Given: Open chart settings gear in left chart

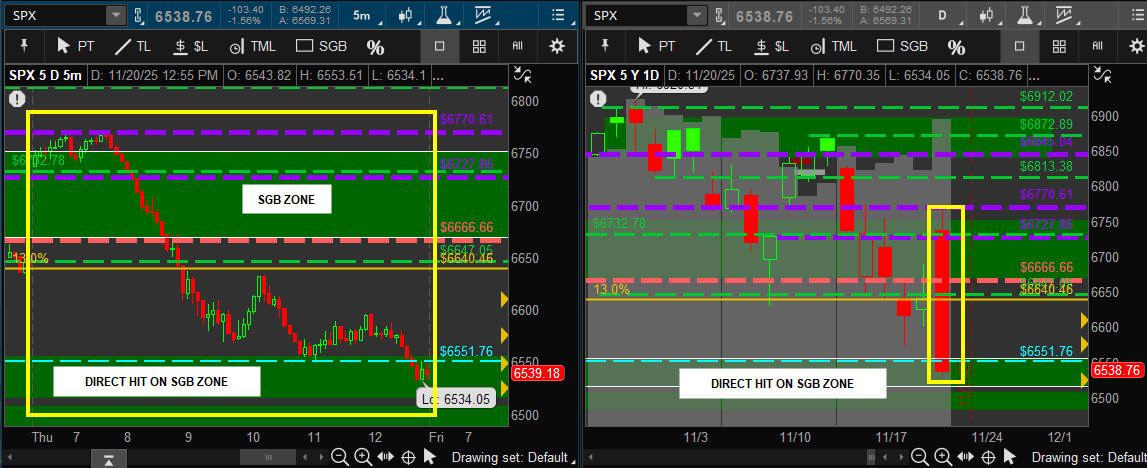Looking at the screenshot, I should coord(557,47).
